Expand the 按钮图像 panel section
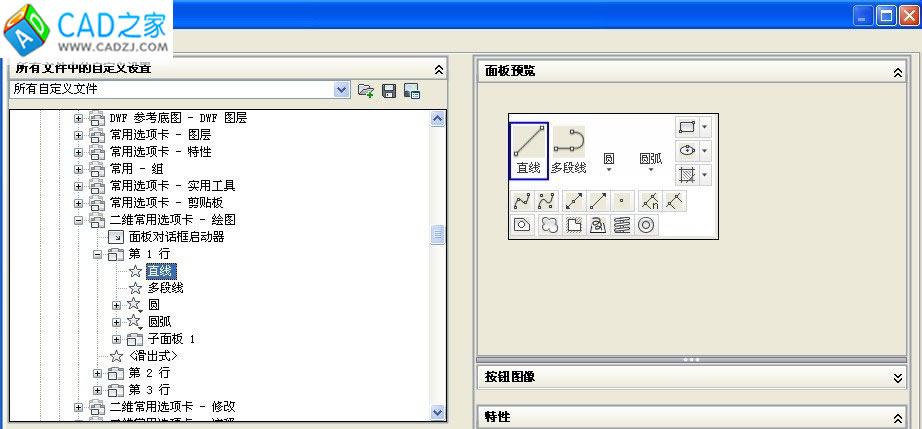This screenshot has height=429, width=922. pyautogui.click(x=896, y=377)
